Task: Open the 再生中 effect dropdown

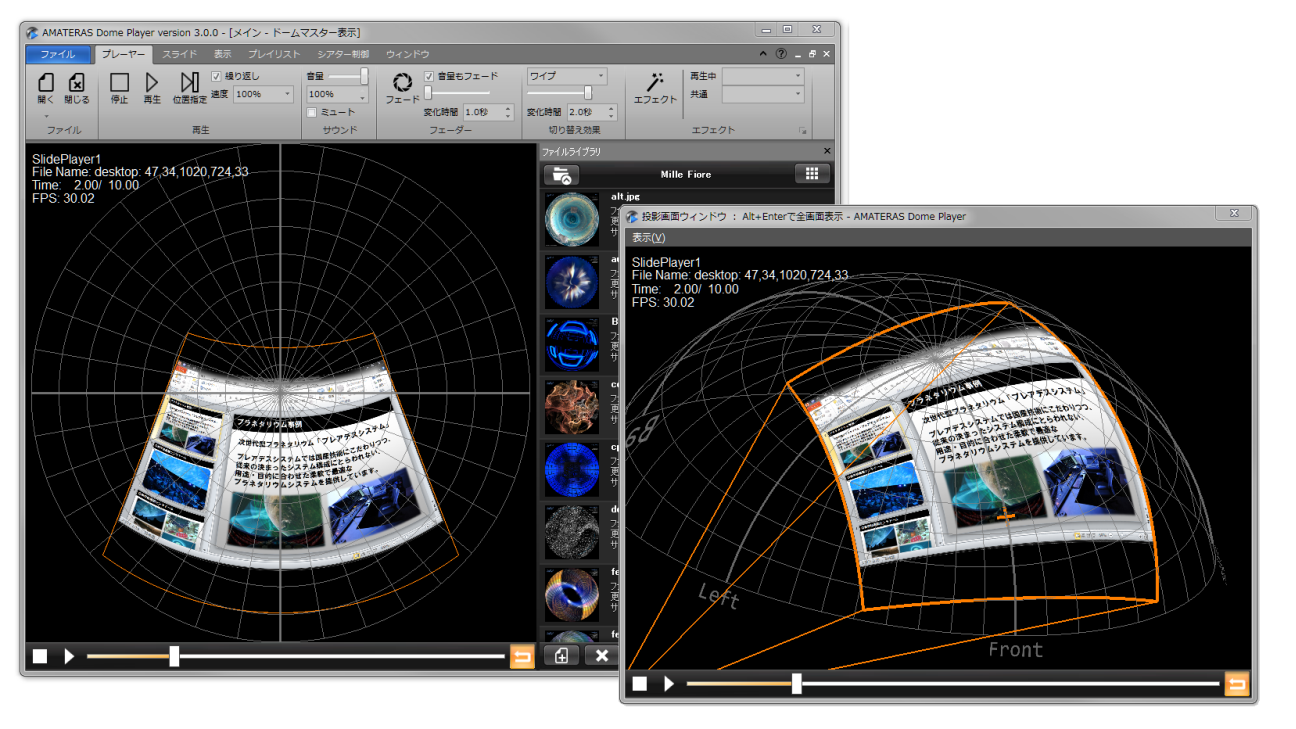Action: pyautogui.click(x=763, y=76)
